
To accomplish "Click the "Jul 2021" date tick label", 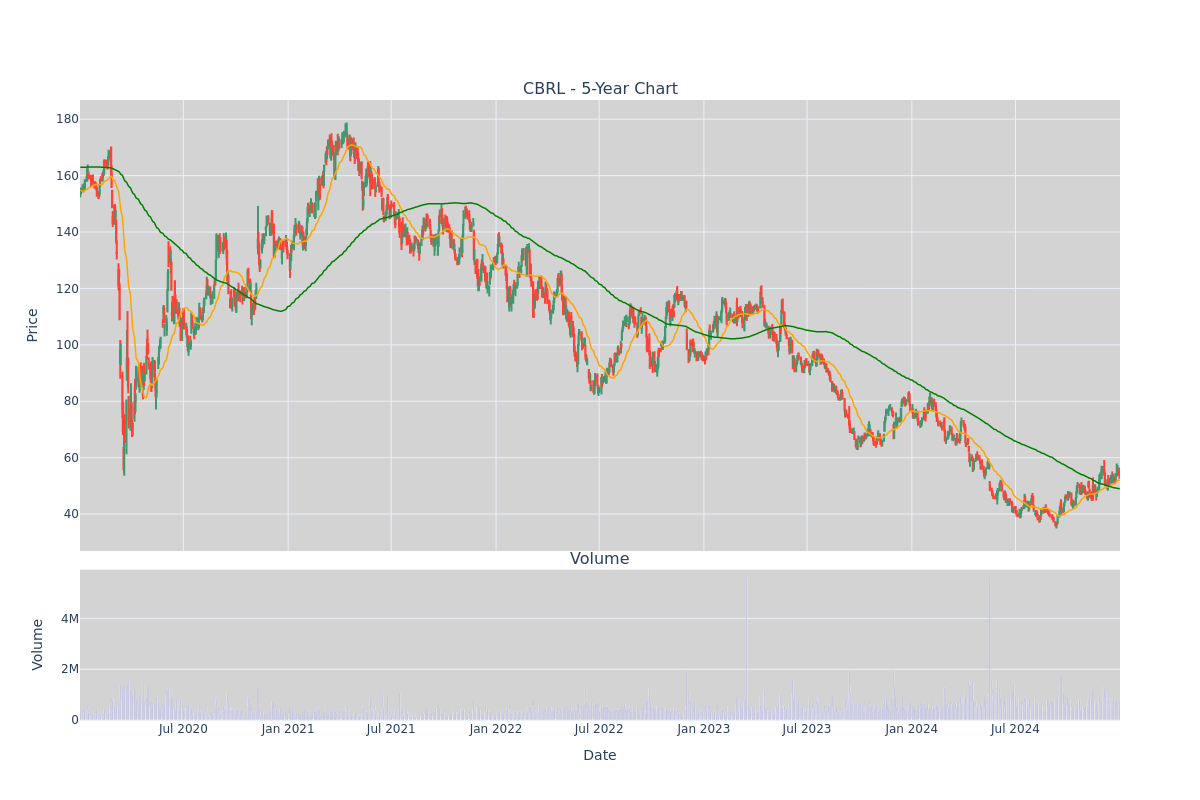I will pyautogui.click(x=391, y=729).
